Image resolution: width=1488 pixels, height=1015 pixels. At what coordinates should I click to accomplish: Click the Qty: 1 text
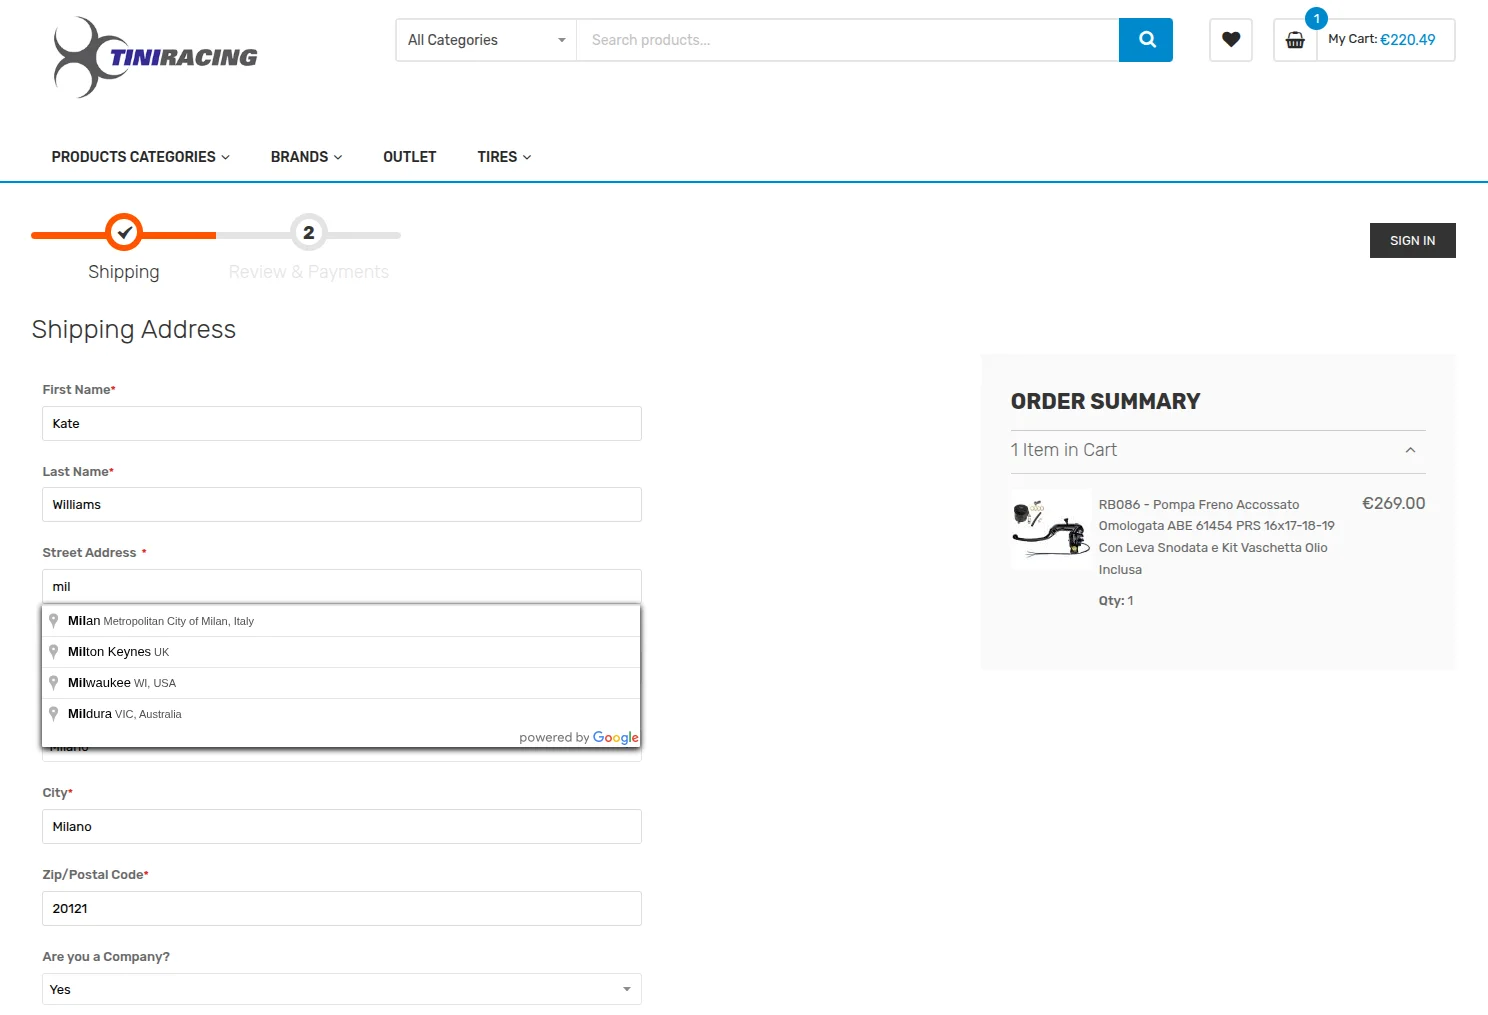pyautogui.click(x=1116, y=601)
